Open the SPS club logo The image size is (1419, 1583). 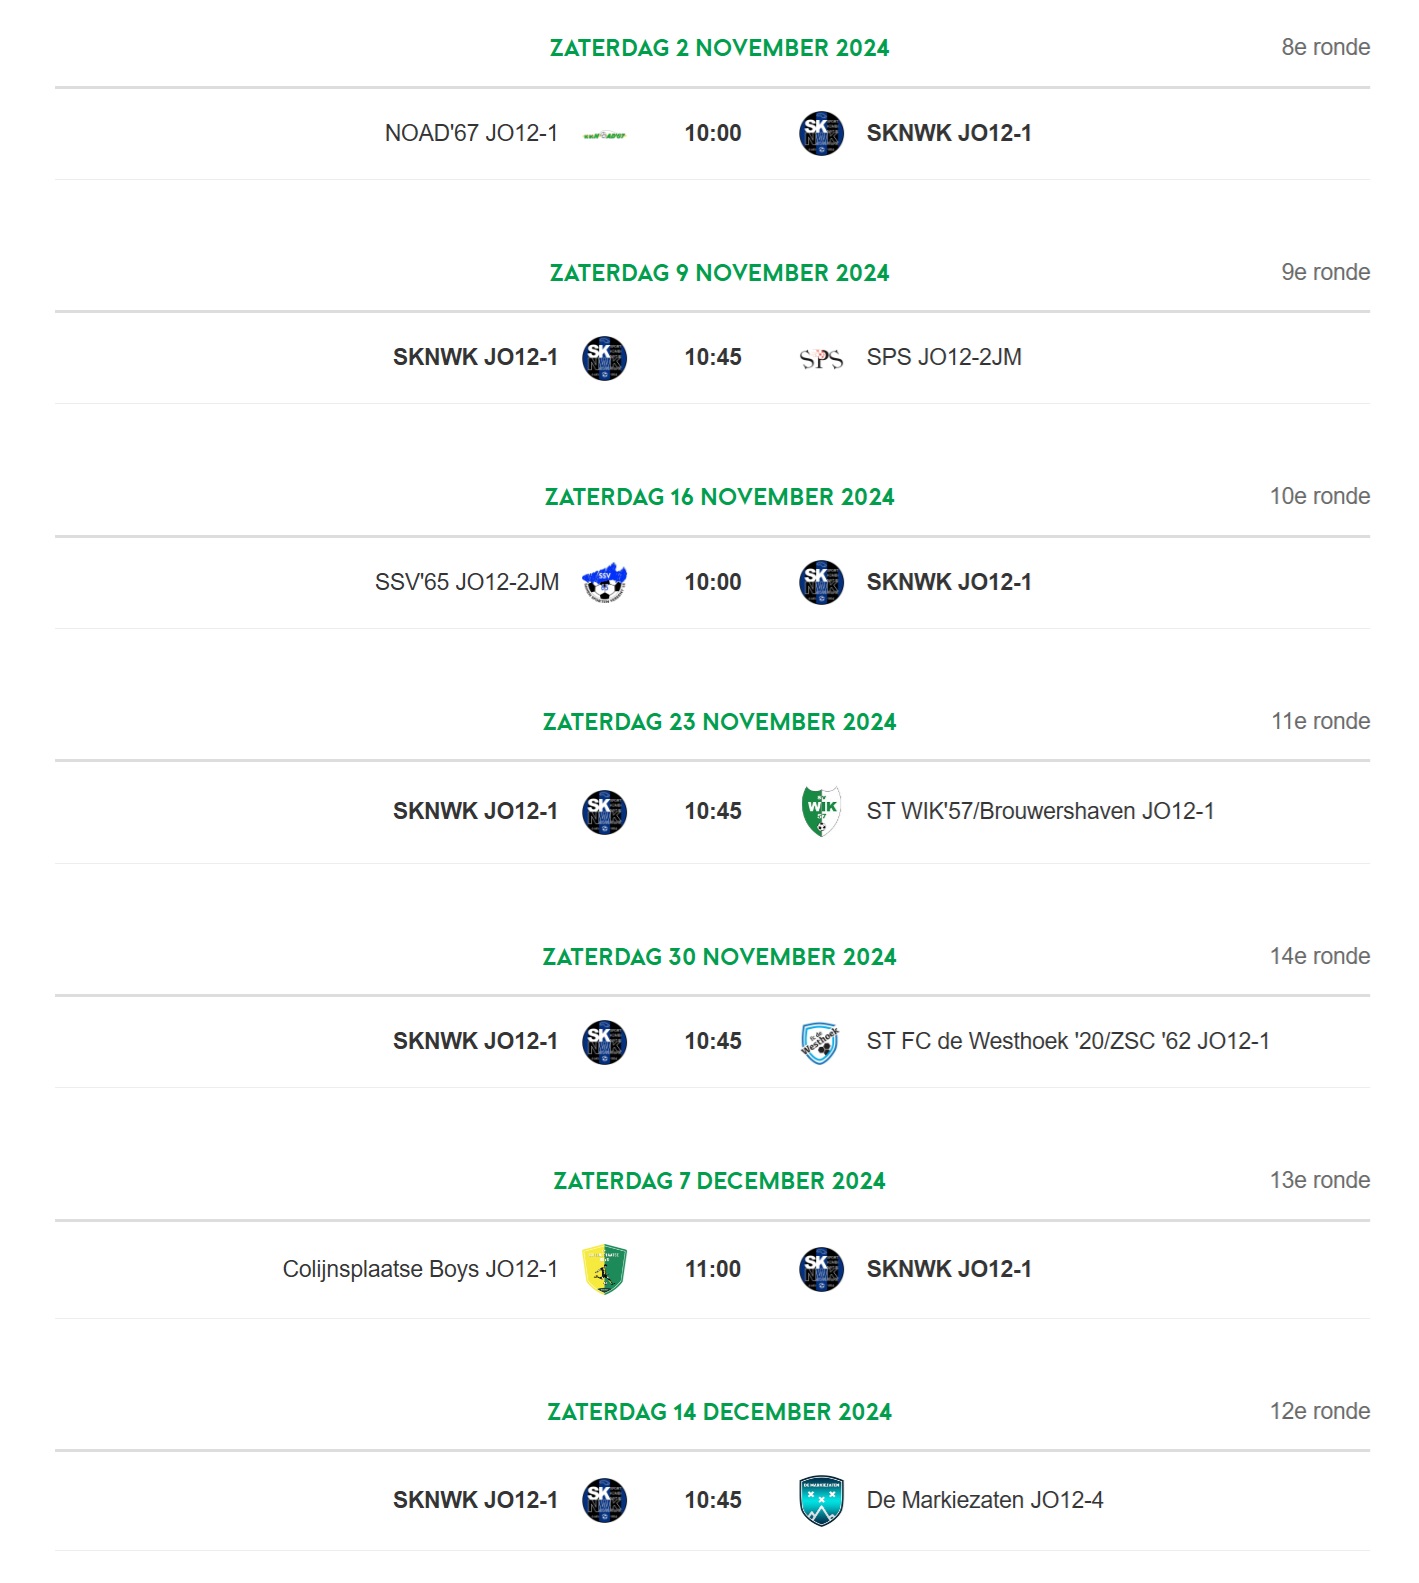click(821, 358)
